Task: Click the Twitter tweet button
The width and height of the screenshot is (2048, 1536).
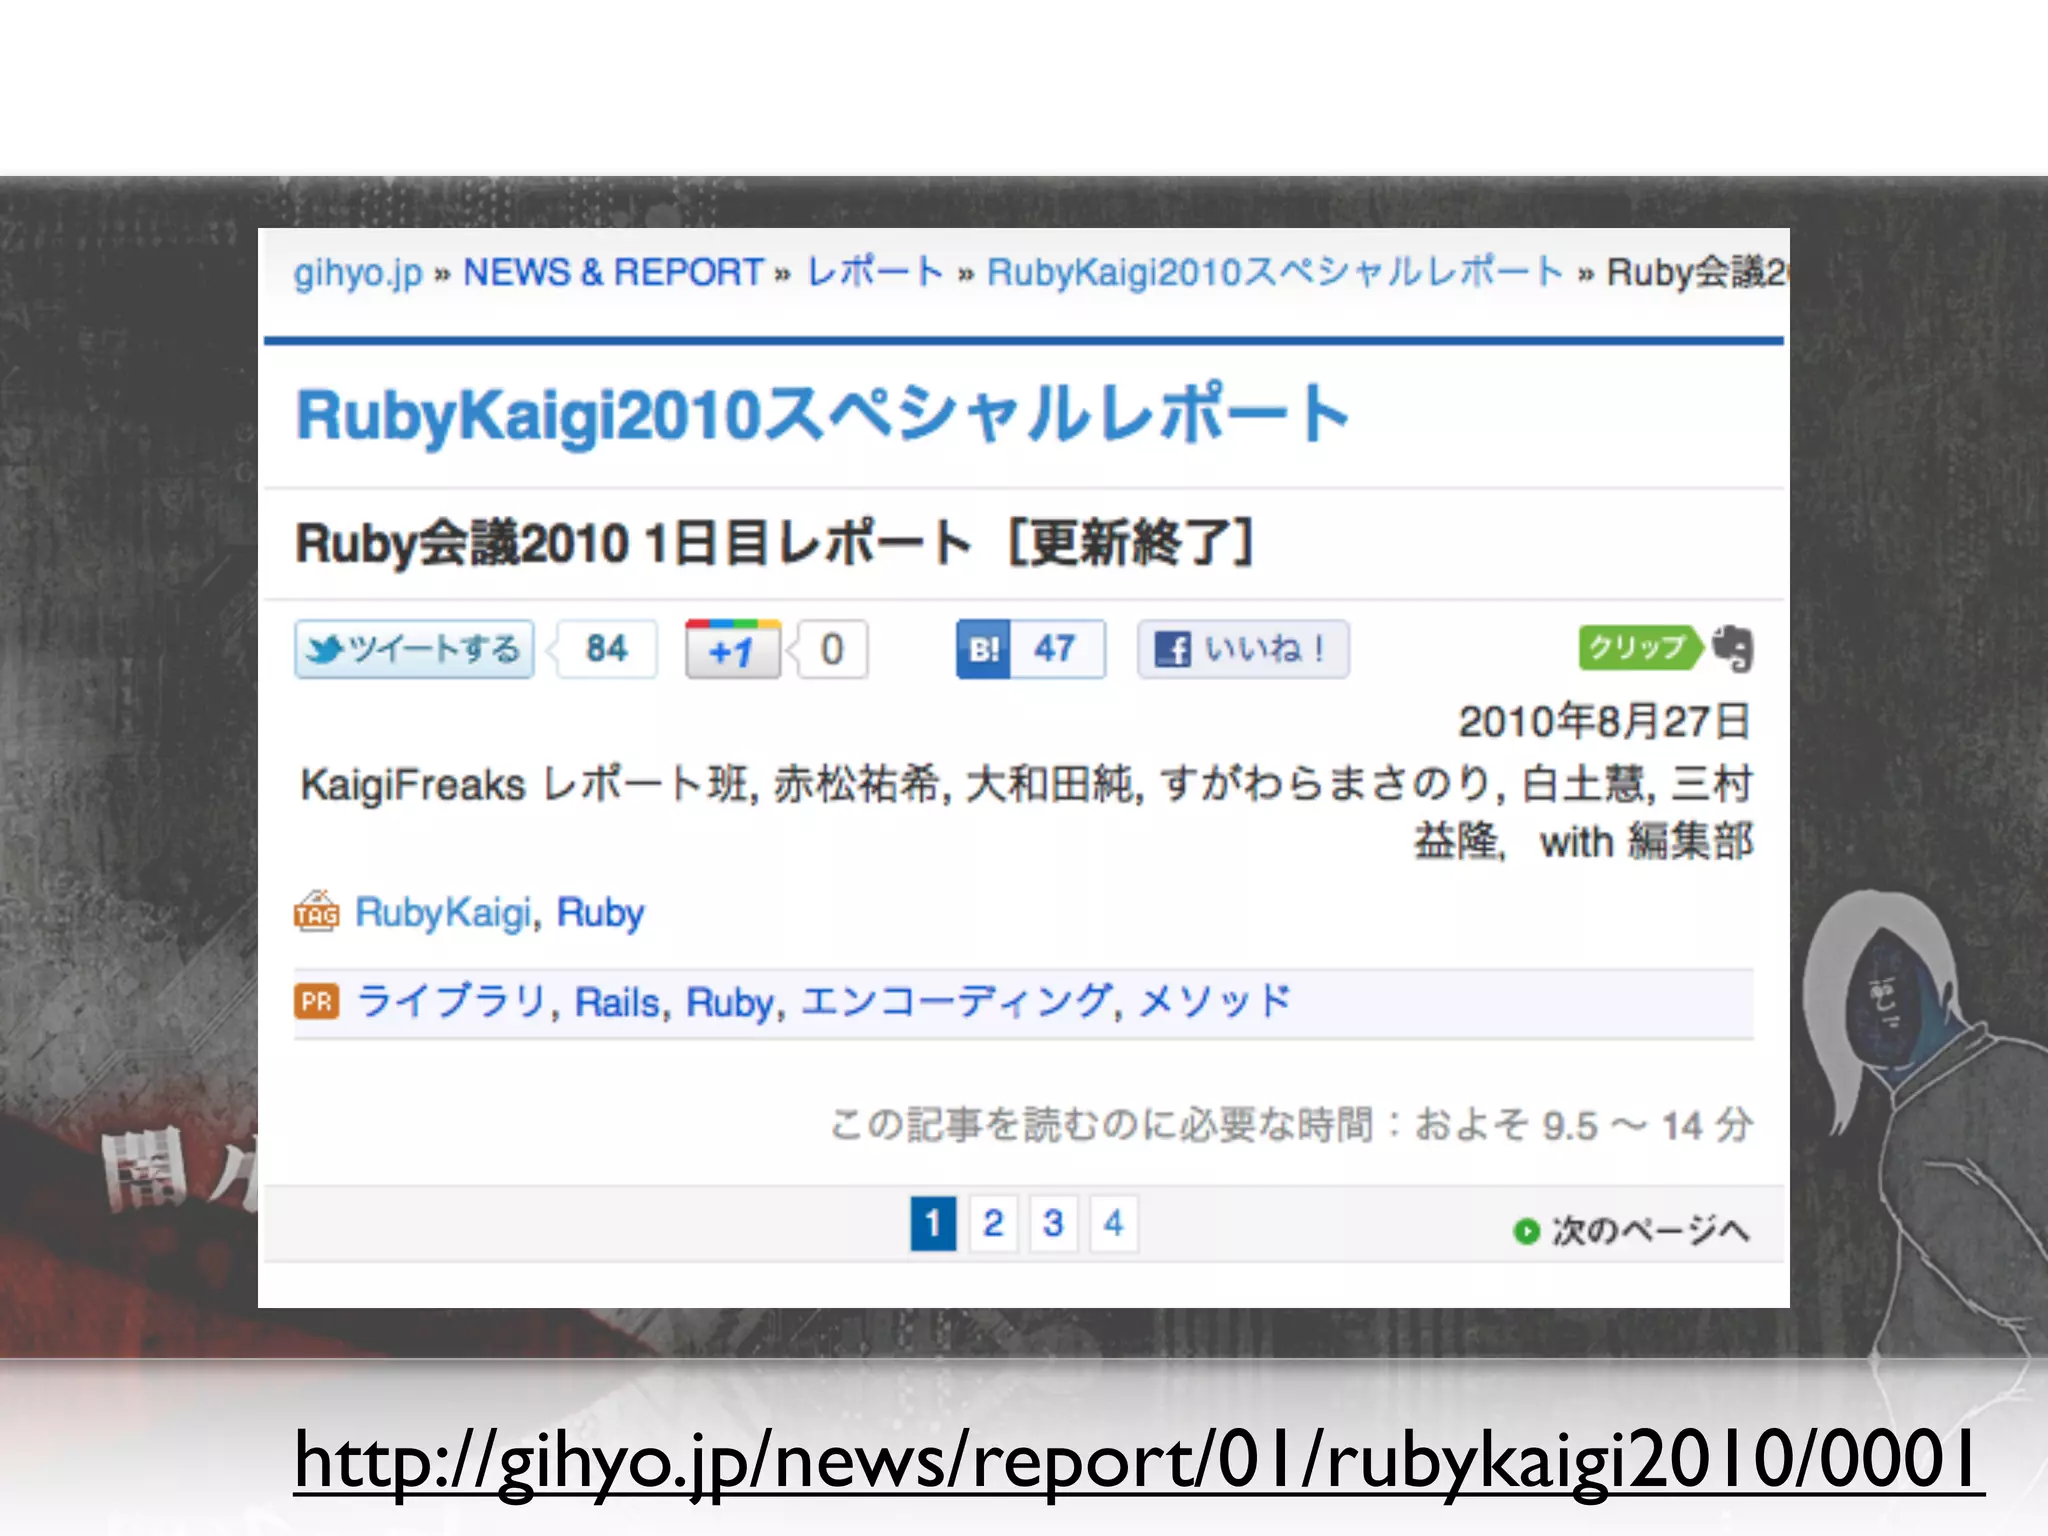Action: 414,650
